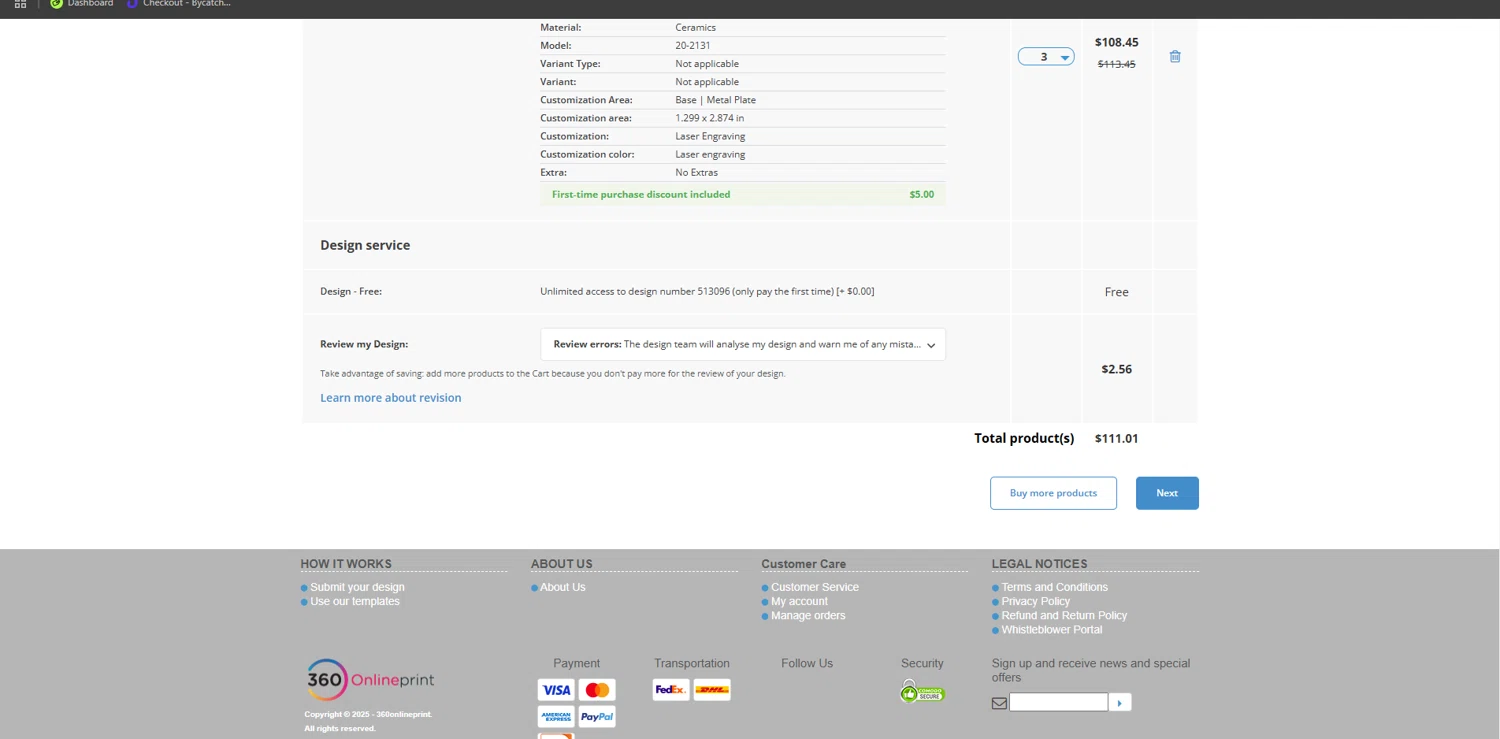This screenshot has width=1500, height=739.
Task: Switch to the Checkout browser tab
Action: (x=178, y=4)
